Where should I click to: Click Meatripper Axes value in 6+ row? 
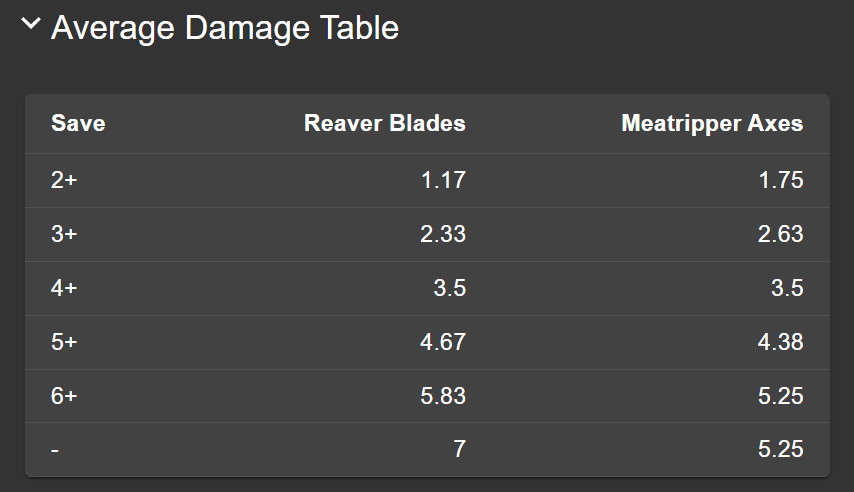[780, 396]
